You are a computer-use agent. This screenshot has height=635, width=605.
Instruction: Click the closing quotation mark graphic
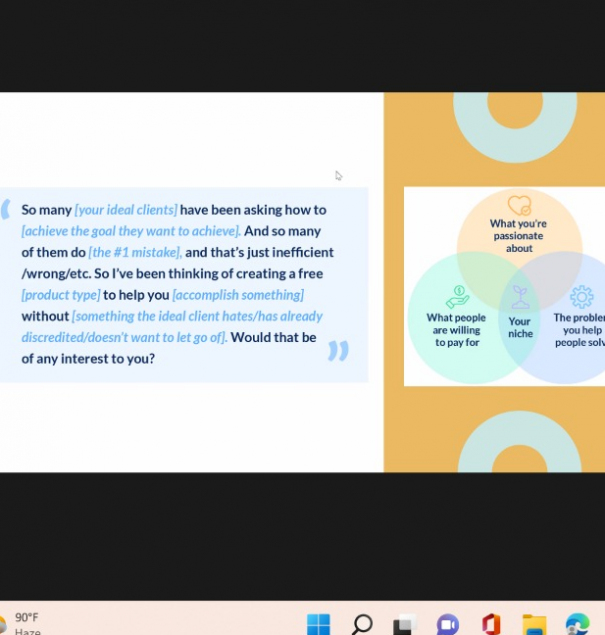click(x=338, y=350)
